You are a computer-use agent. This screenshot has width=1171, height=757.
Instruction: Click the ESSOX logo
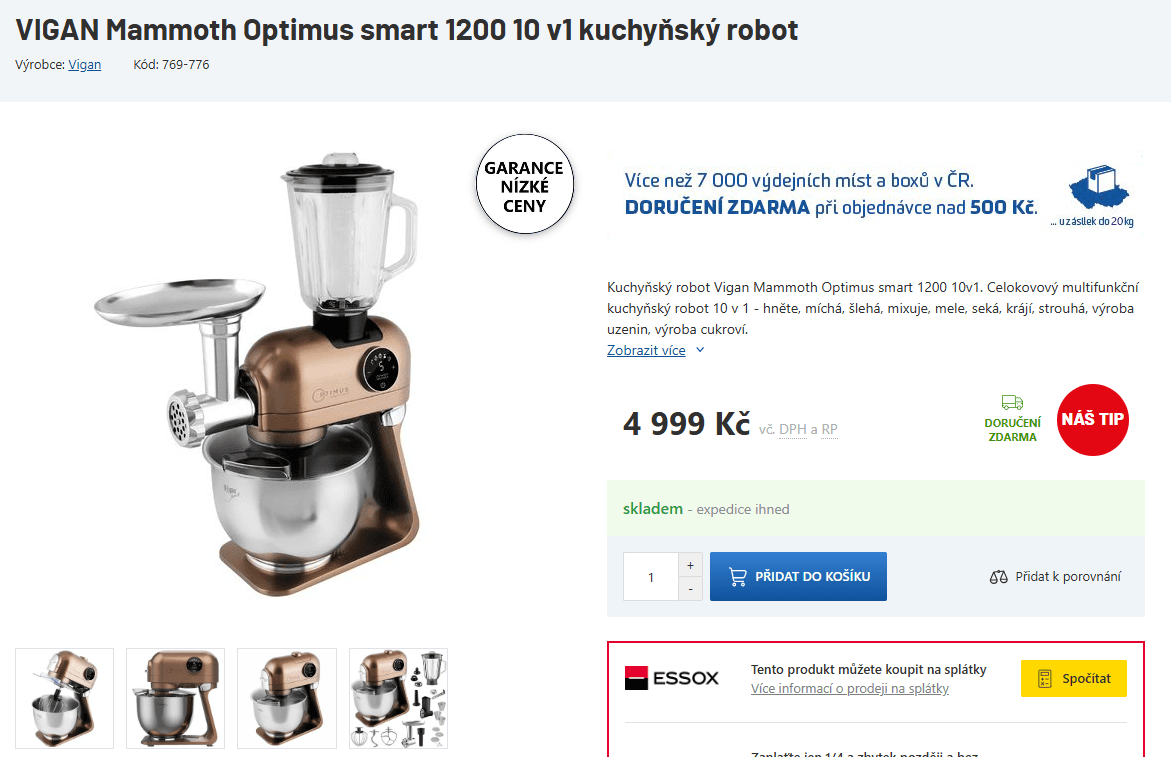[x=674, y=677]
